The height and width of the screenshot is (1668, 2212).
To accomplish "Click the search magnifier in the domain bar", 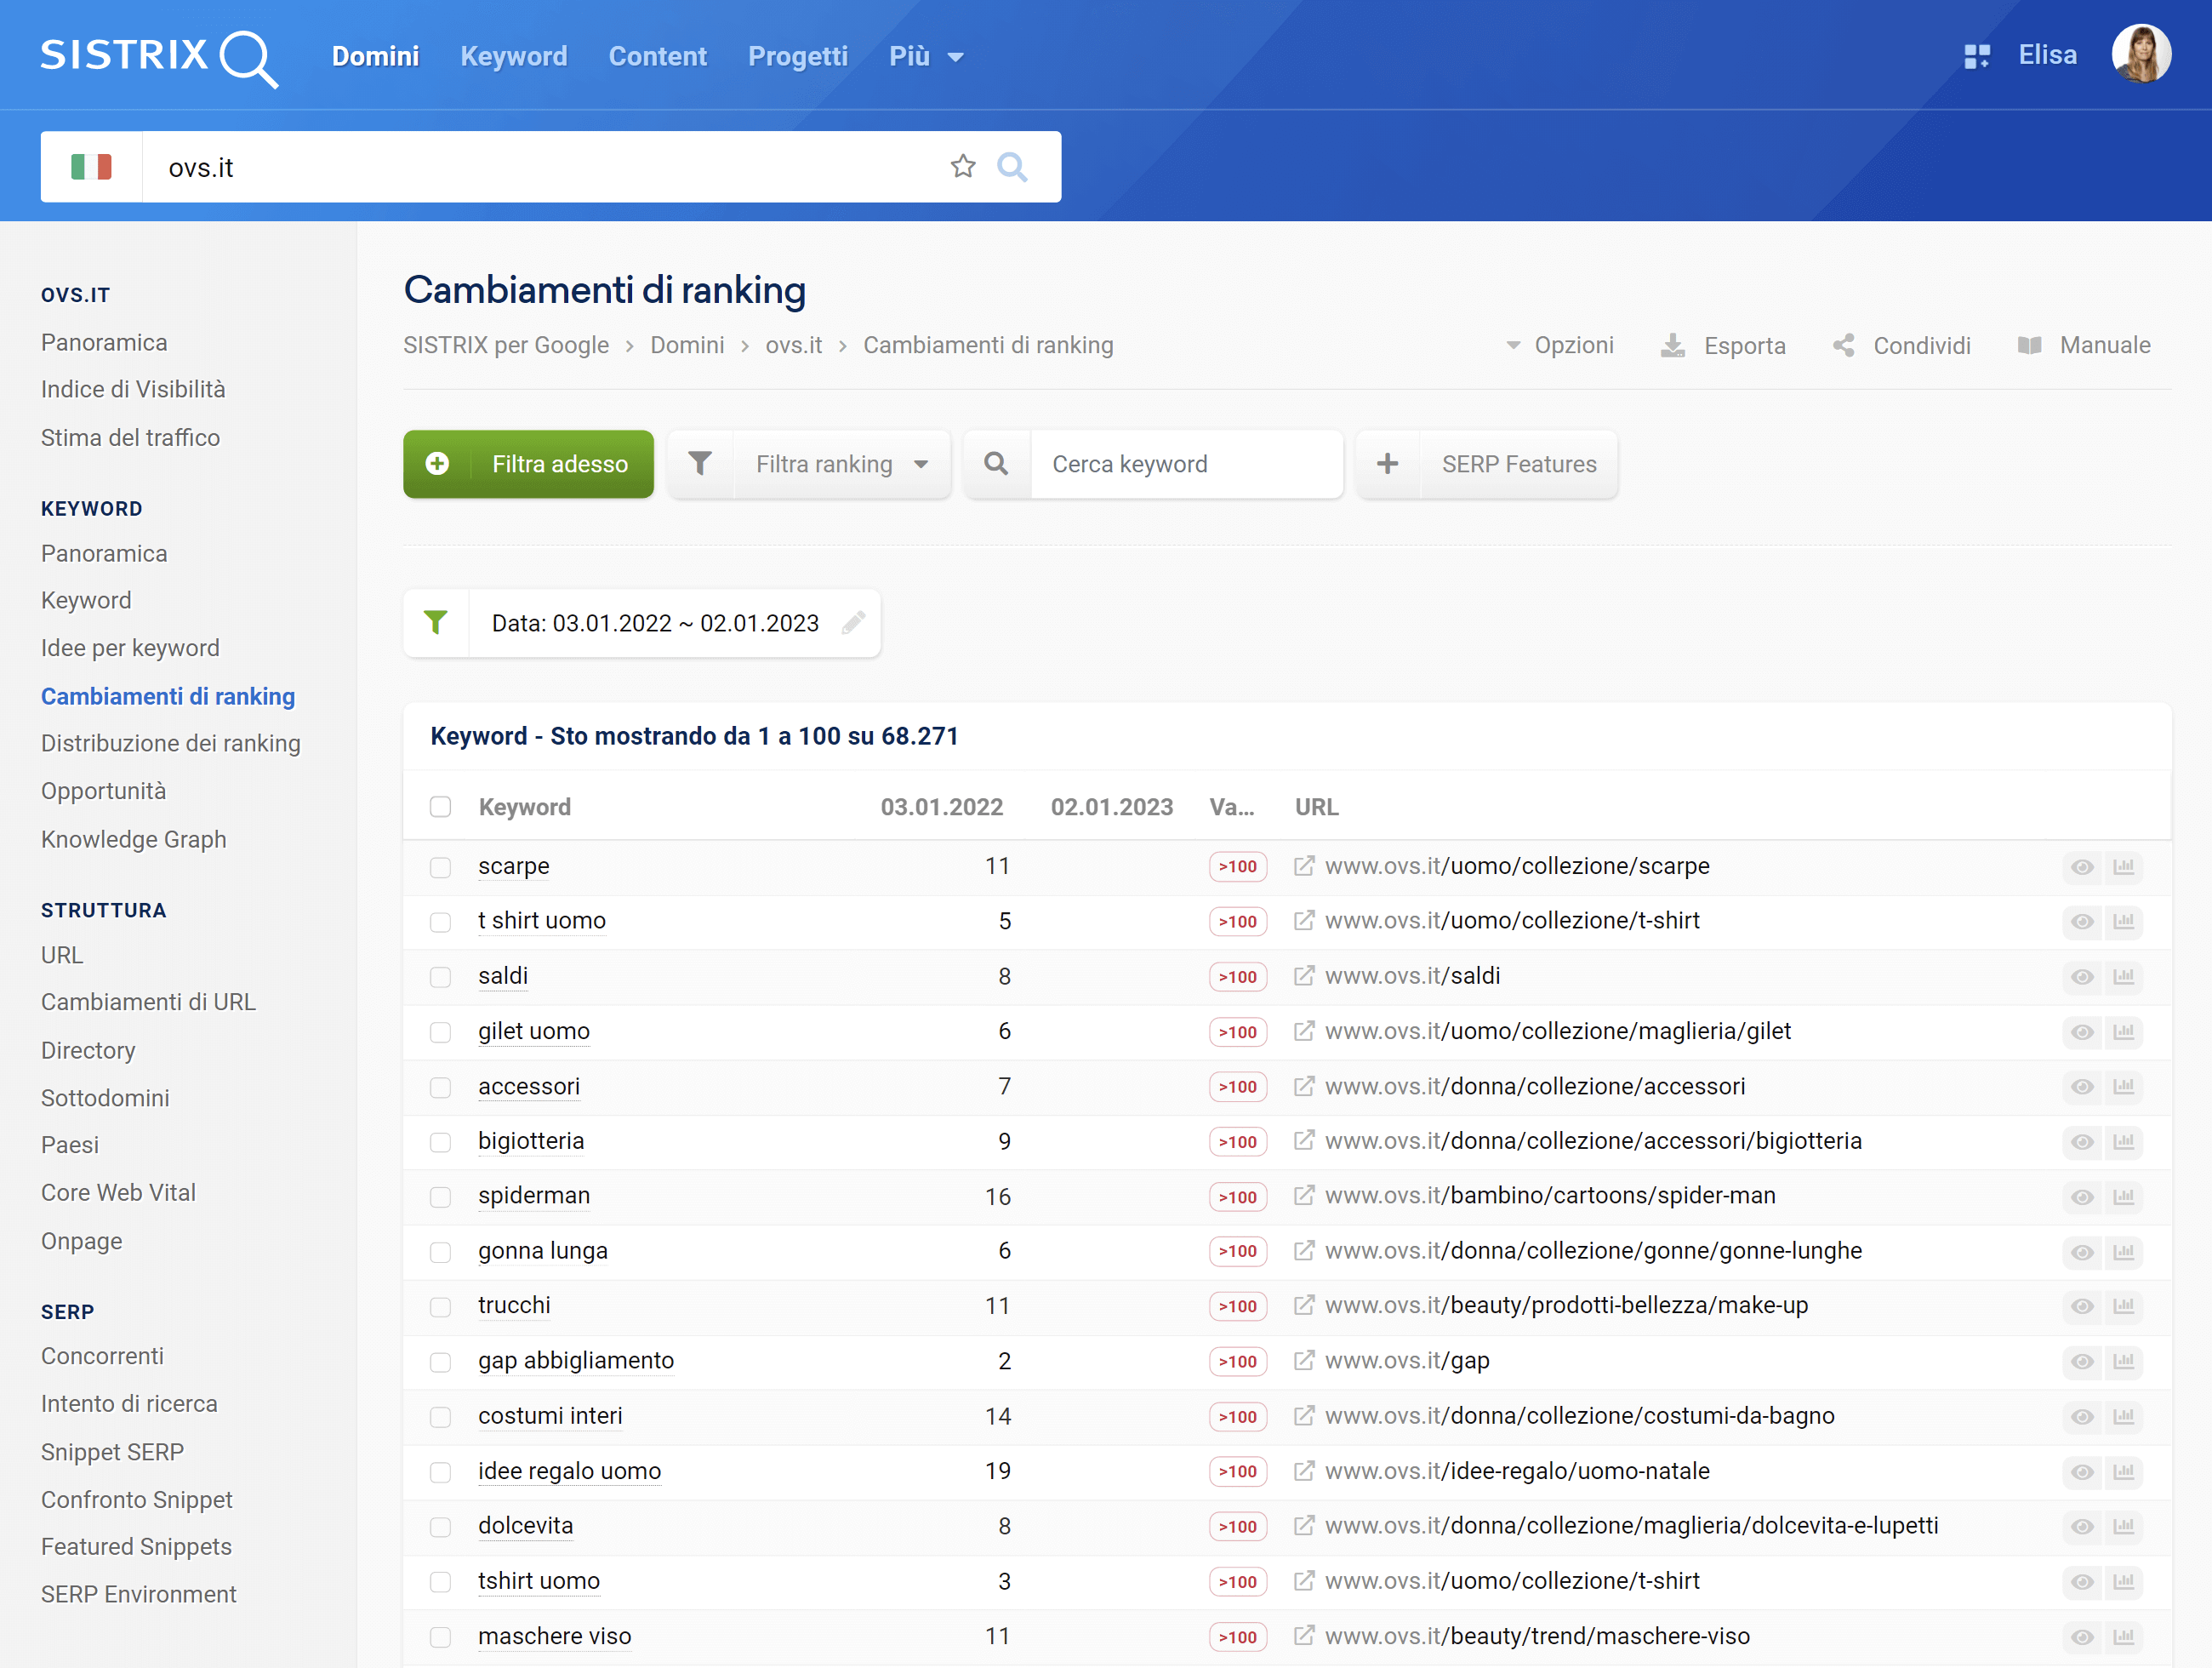I will pyautogui.click(x=1012, y=166).
